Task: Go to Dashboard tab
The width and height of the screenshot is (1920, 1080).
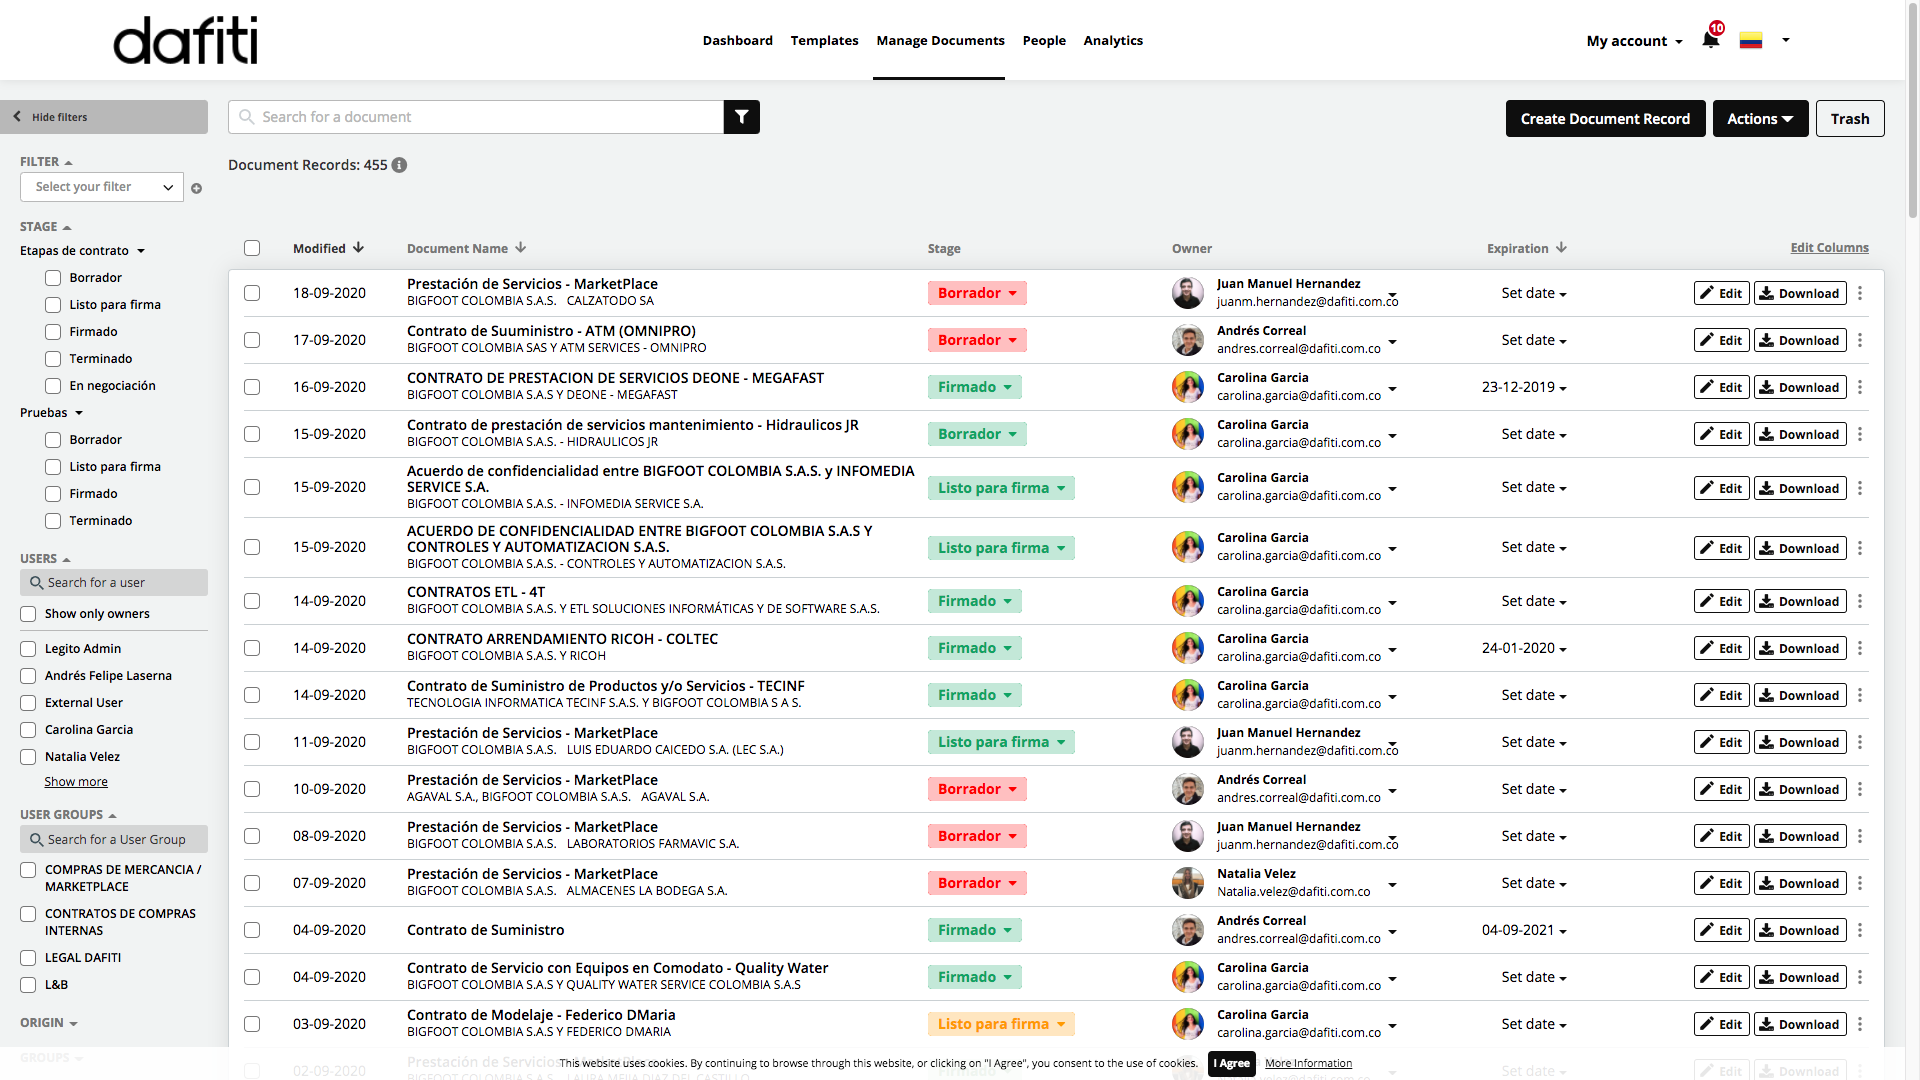Action: 737,40
